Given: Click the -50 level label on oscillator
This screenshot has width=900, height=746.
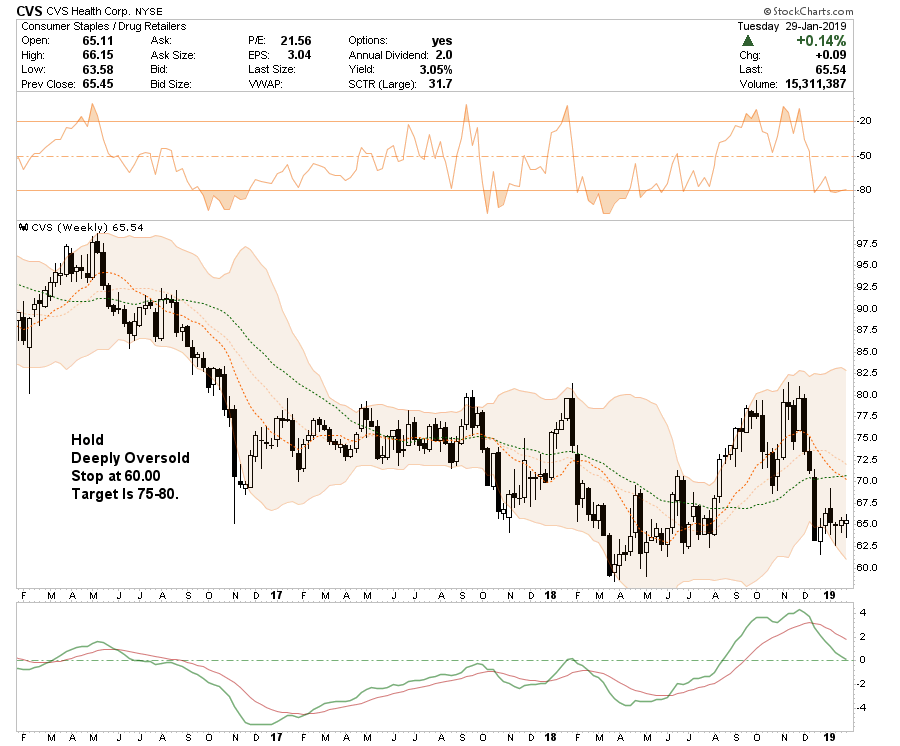Looking at the screenshot, I should click(x=864, y=156).
